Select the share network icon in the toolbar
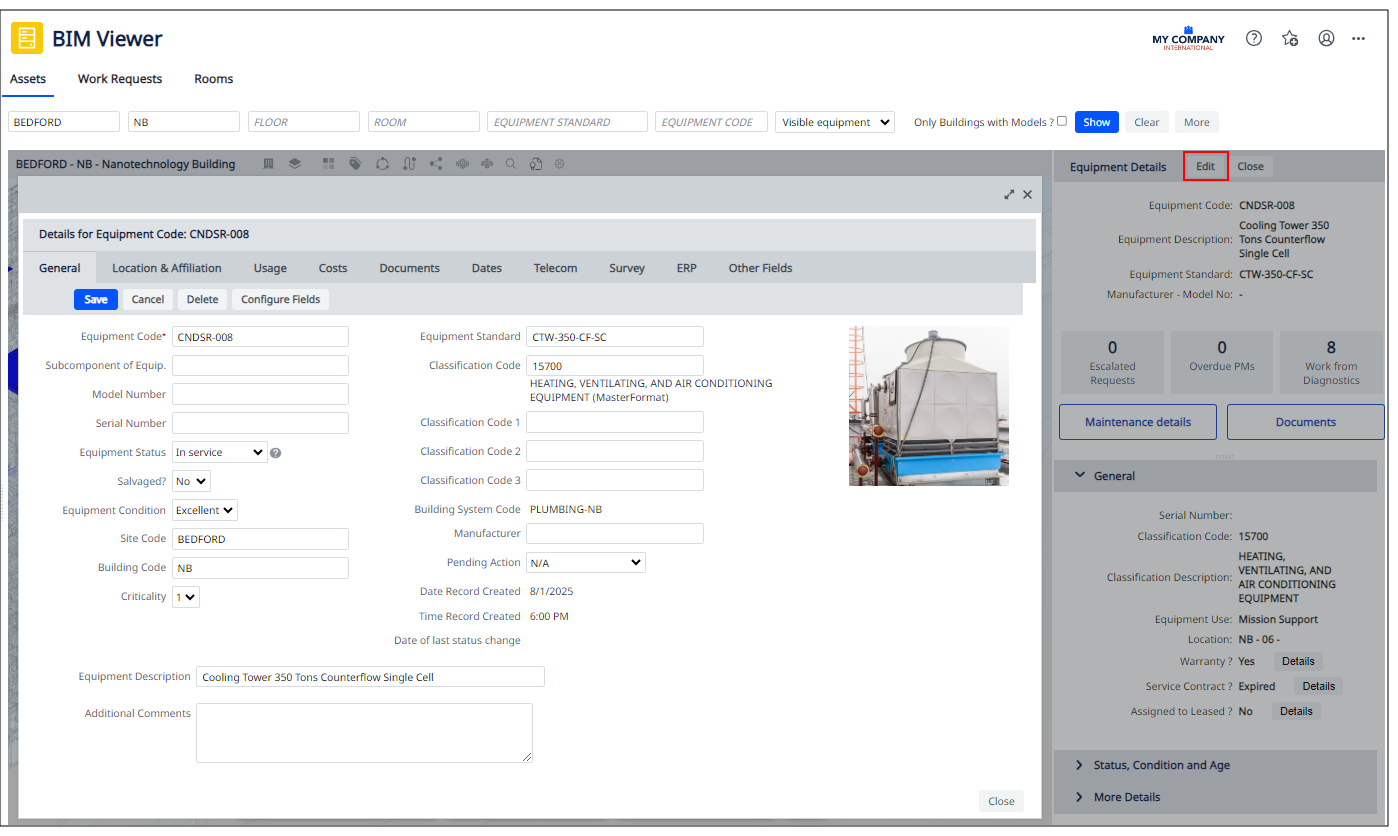 [x=436, y=163]
